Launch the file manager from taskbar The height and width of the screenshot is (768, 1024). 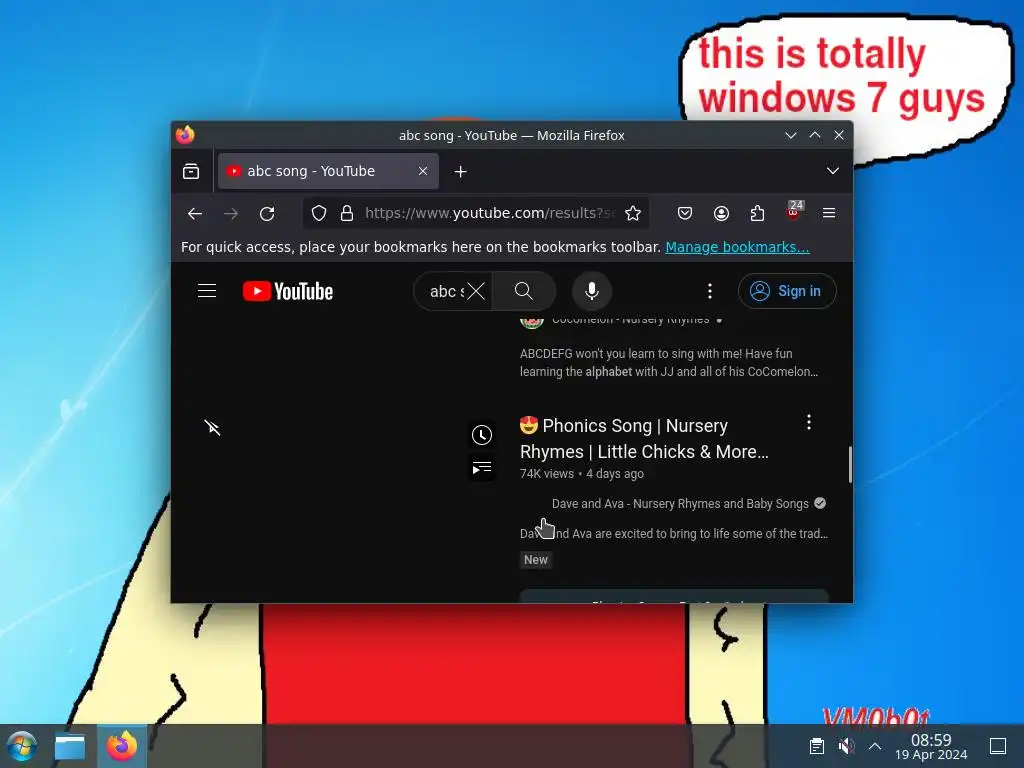click(70, 746)
